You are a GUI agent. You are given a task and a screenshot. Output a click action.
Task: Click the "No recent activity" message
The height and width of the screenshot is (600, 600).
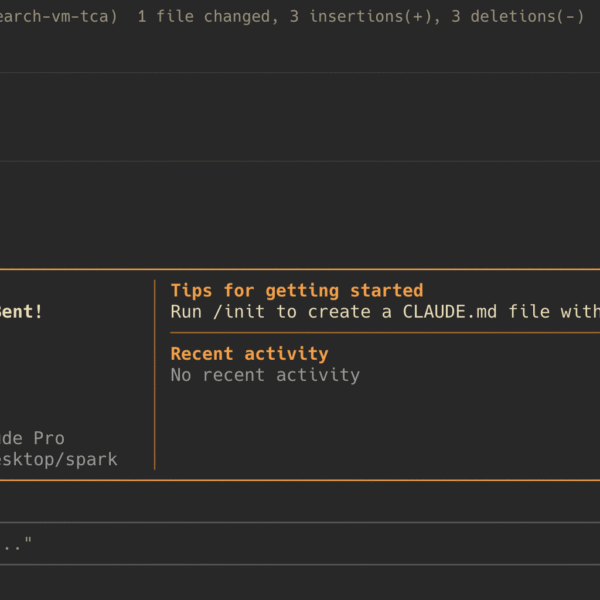pyautogui.click(x=265, y=375)
